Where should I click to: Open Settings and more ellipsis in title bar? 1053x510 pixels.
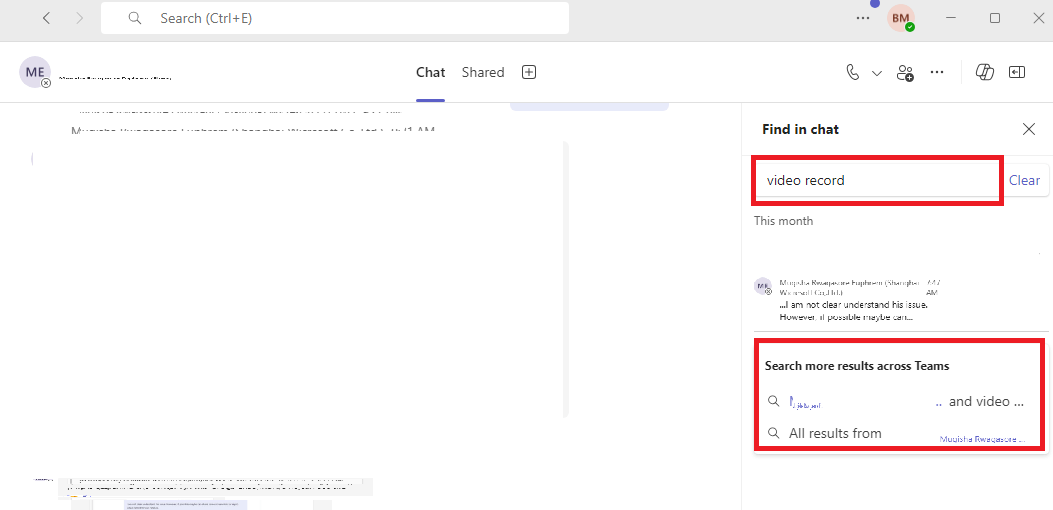[x=863, y=18]
